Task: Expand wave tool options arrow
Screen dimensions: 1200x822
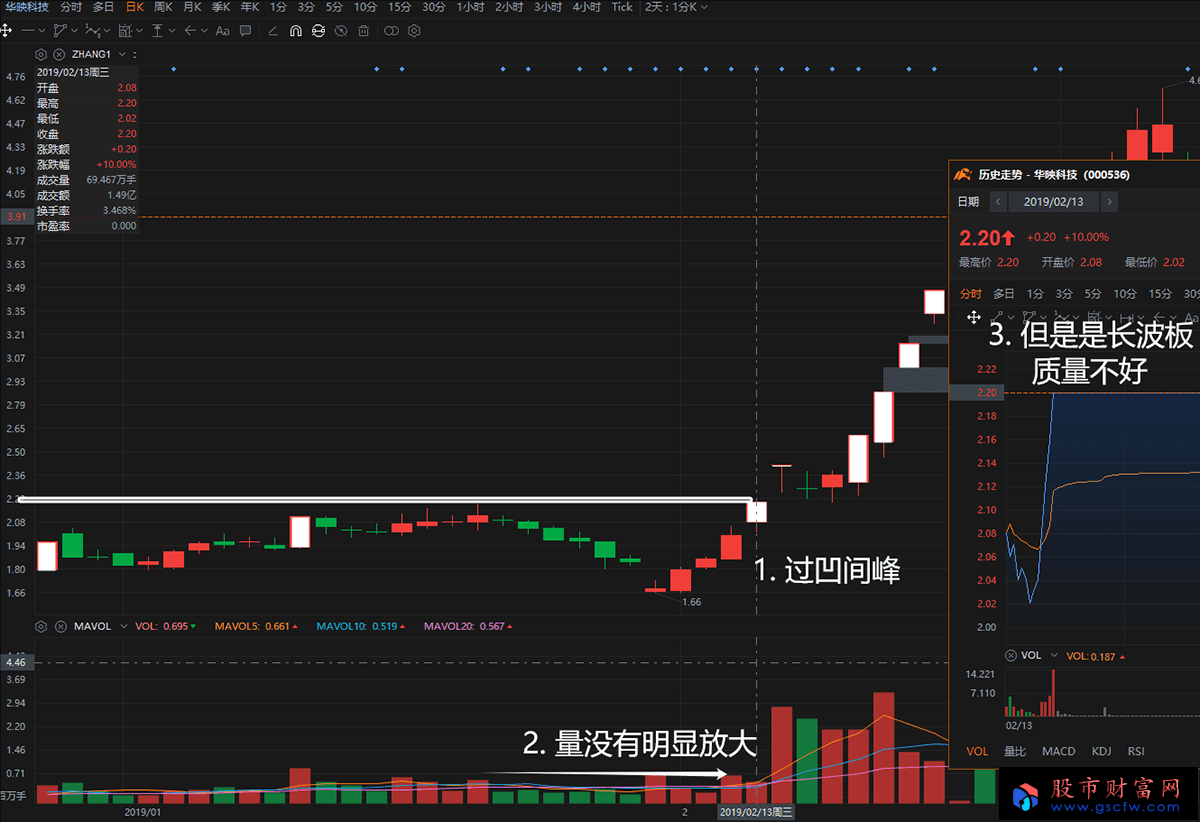Action: (x=107, y=31)
